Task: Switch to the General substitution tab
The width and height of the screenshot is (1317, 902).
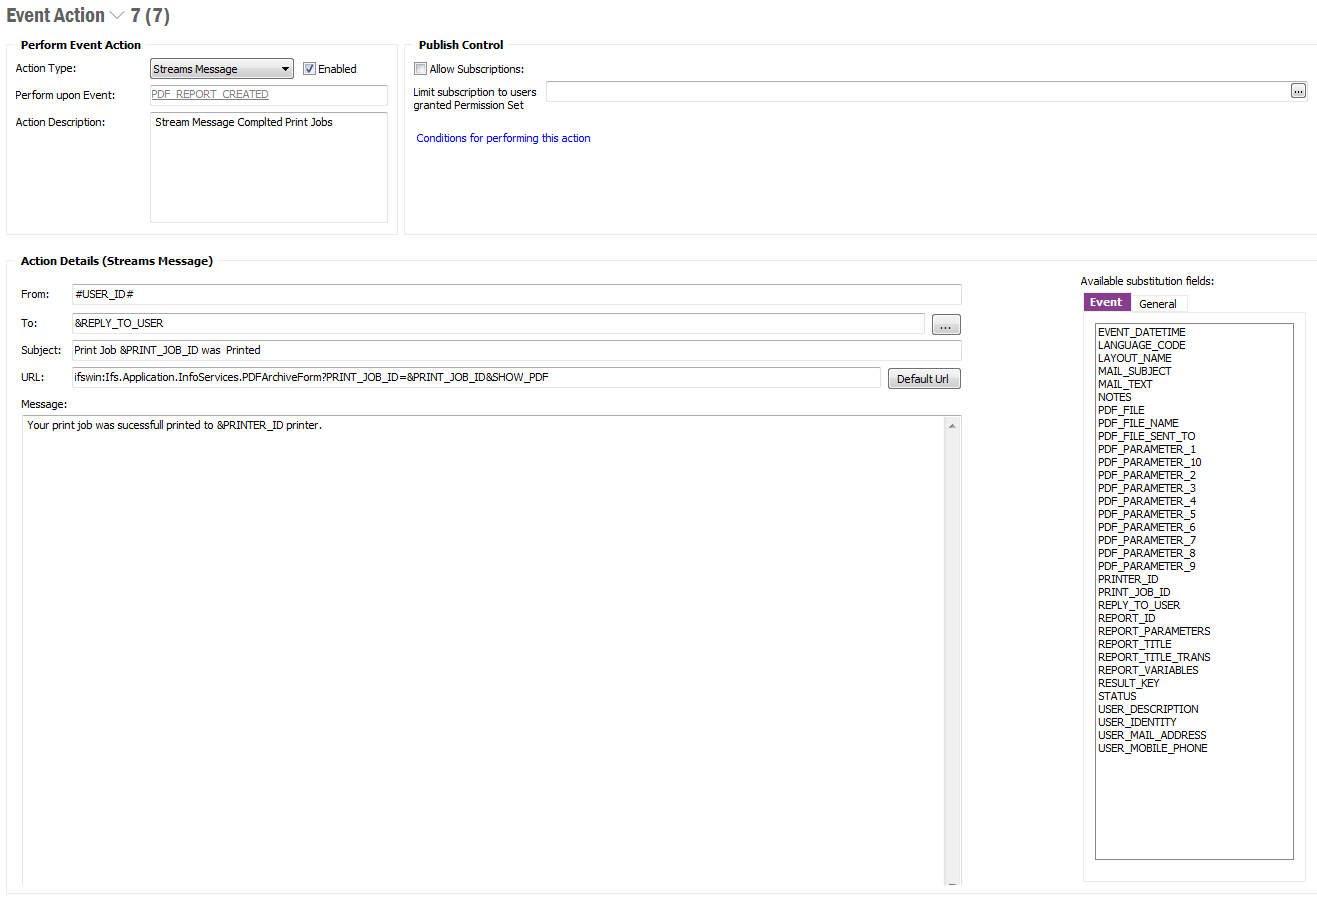Action: click(x=1157, y=304)
